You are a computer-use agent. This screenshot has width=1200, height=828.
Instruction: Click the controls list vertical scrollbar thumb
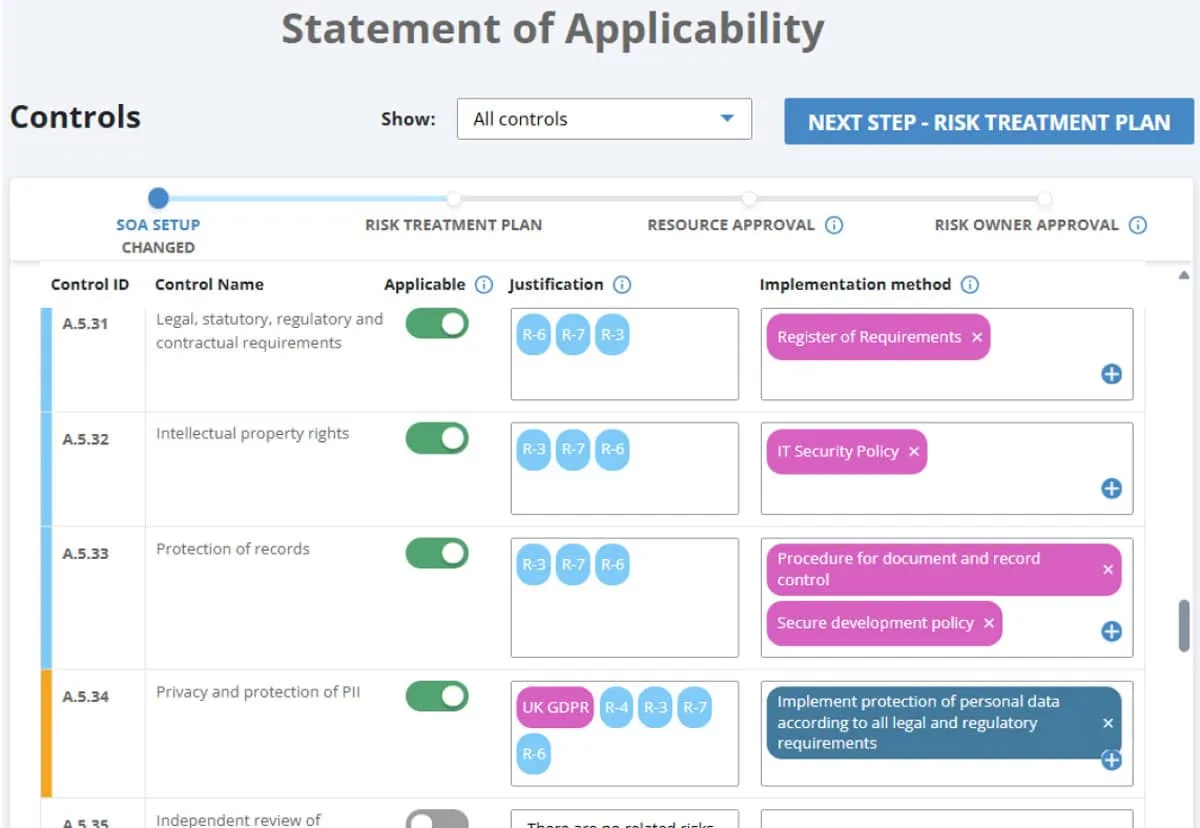(1184, 626)
